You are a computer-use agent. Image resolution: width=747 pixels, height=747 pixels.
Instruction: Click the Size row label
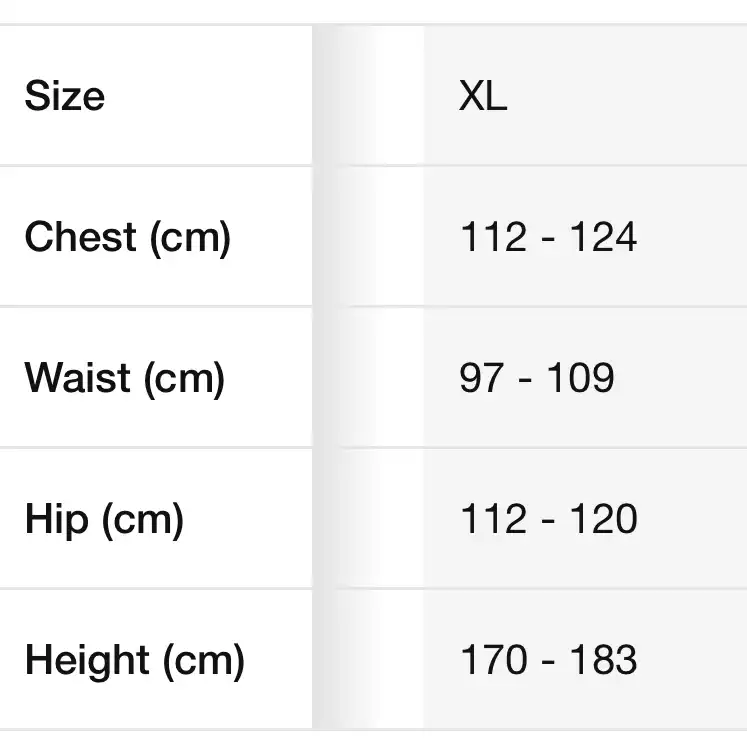click(64, 96)
